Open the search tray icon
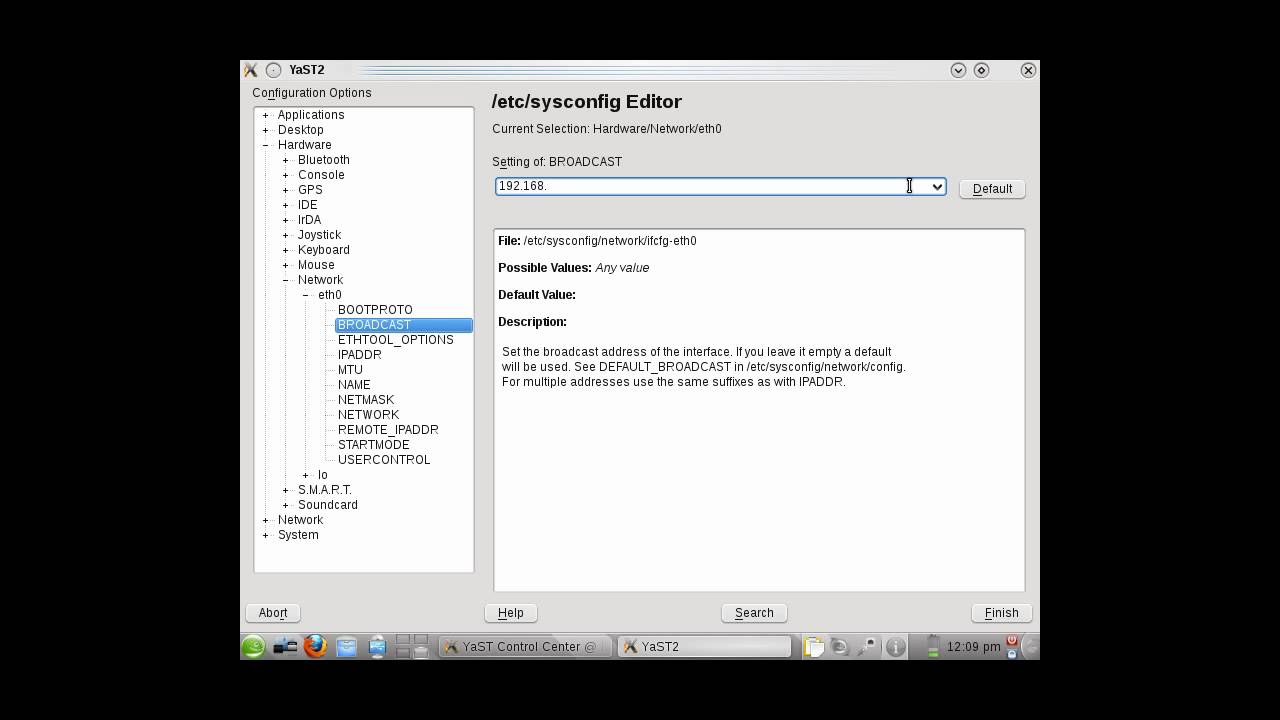Image resolution: width=1280 pixels, height=720 pixels. [867, 647]
